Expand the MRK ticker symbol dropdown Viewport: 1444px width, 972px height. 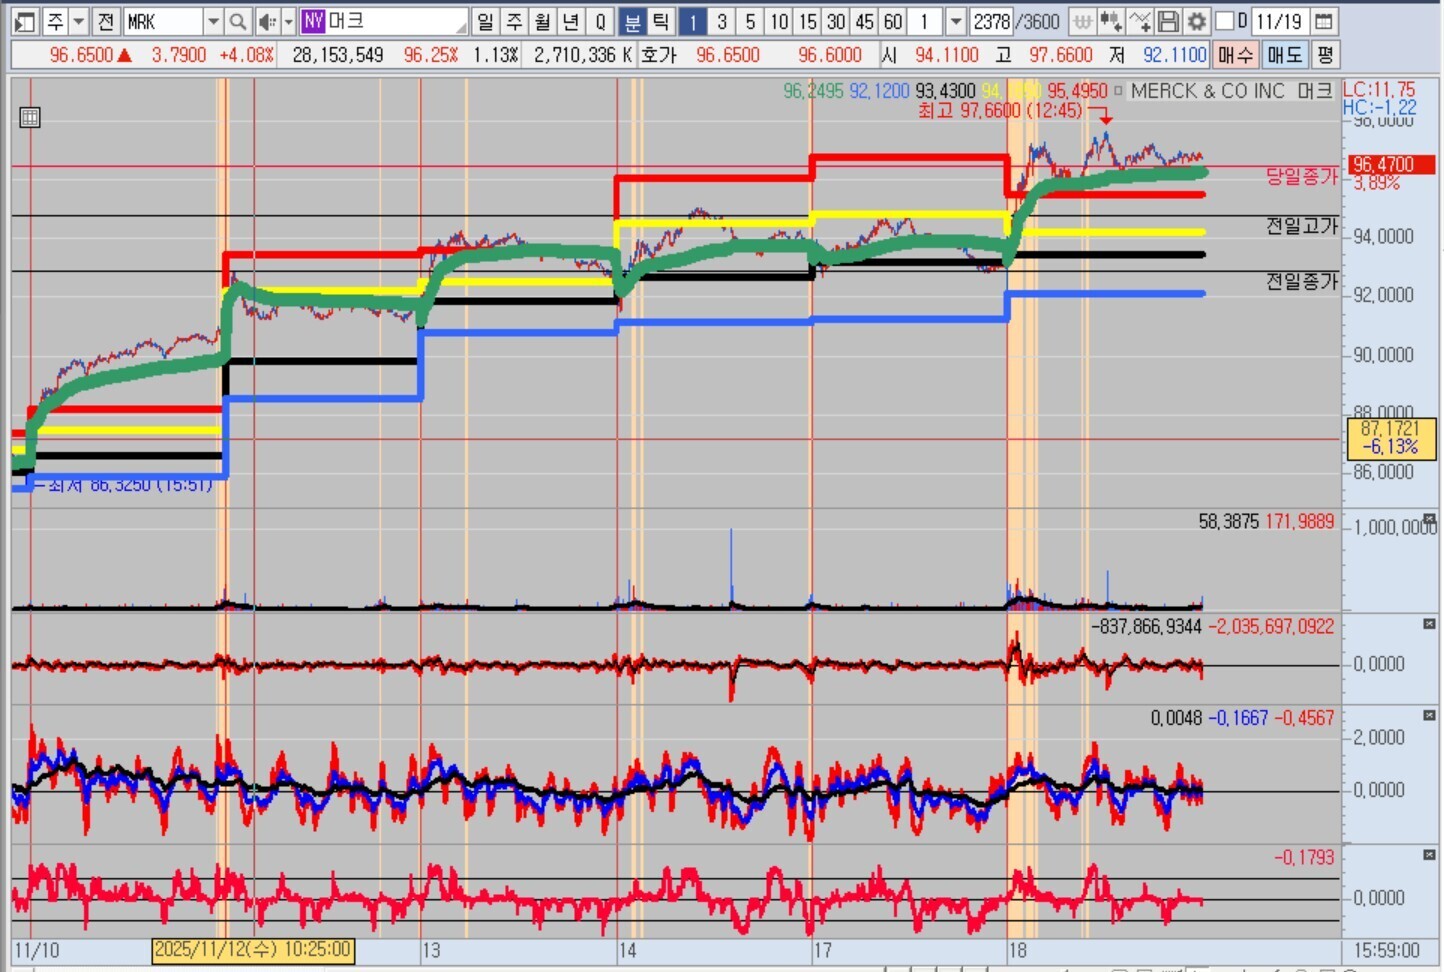point(213,21)
